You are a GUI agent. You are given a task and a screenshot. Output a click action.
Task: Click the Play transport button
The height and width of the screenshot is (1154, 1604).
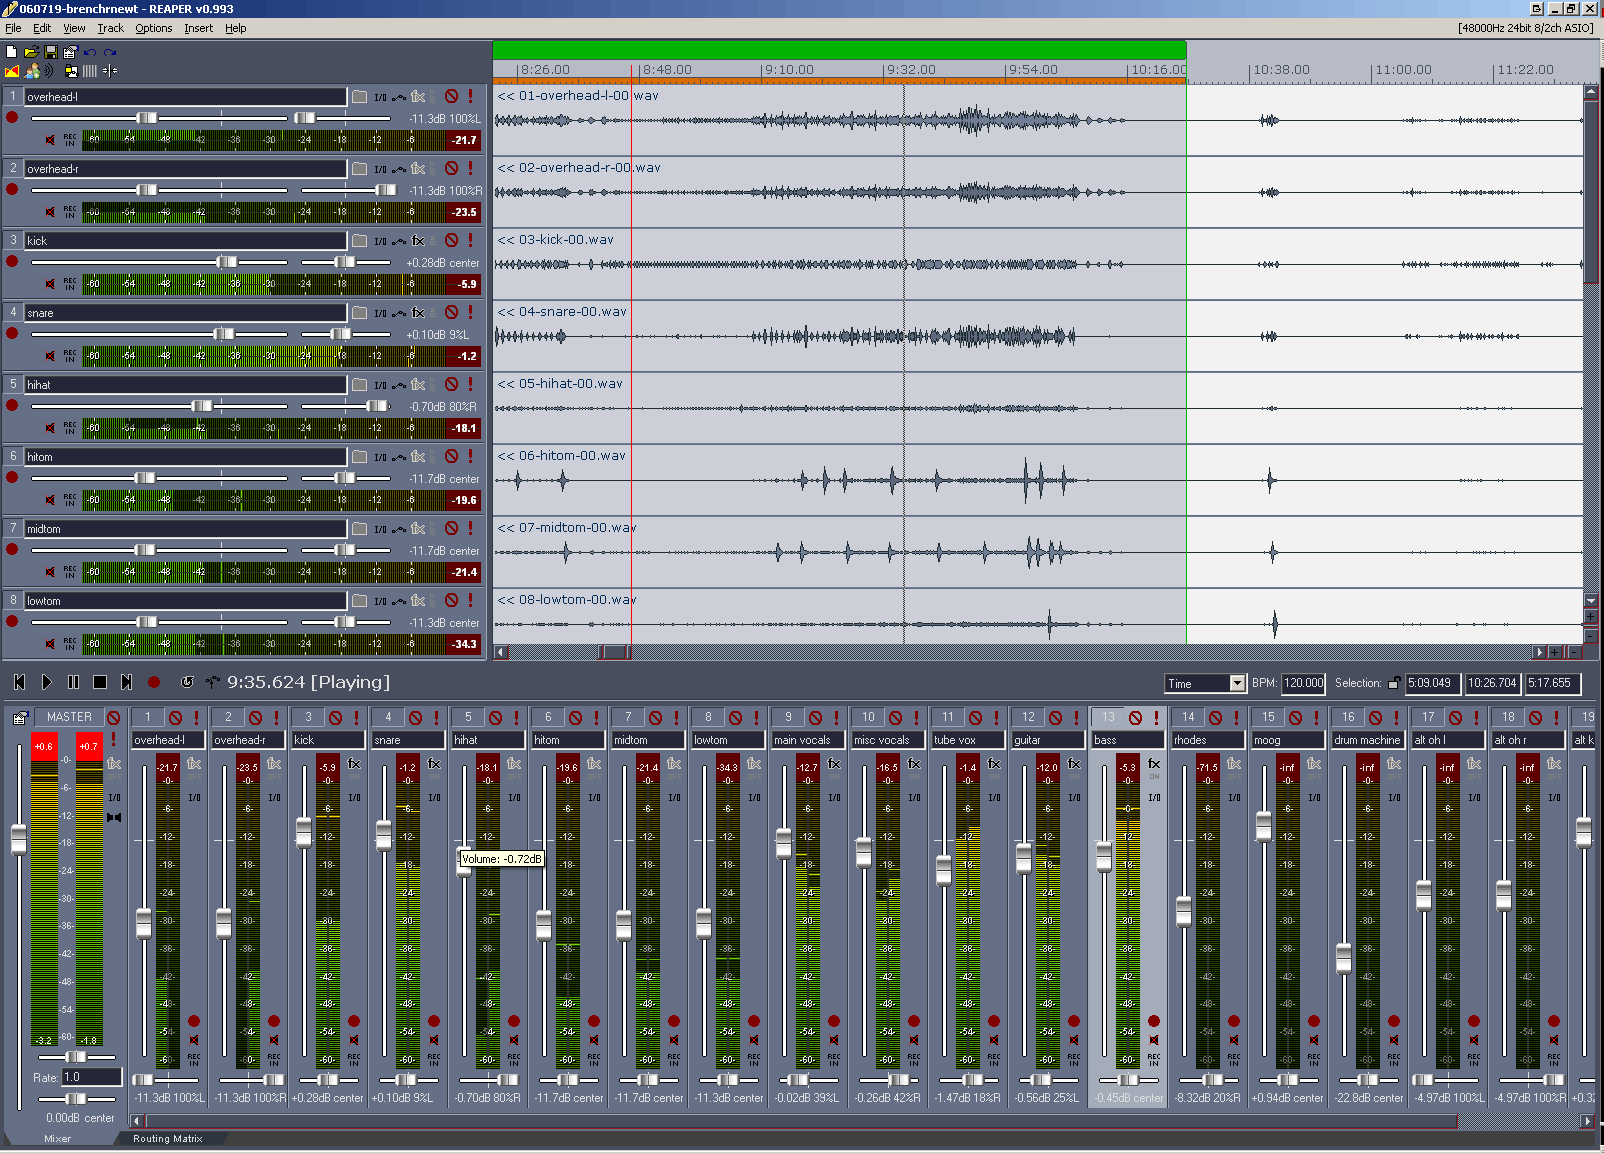pos(46,682)
